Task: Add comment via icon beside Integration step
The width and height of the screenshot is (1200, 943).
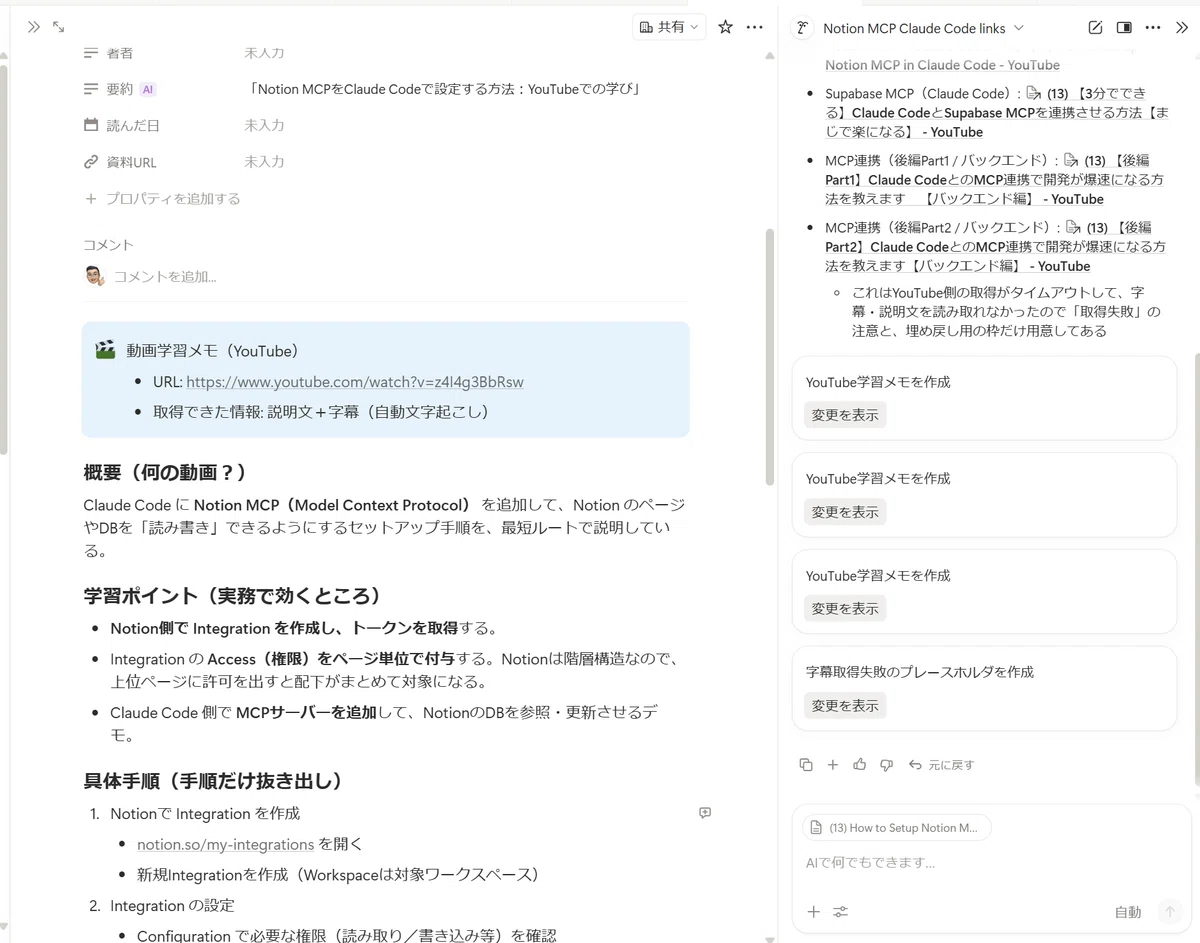Action: click(705, 813)
